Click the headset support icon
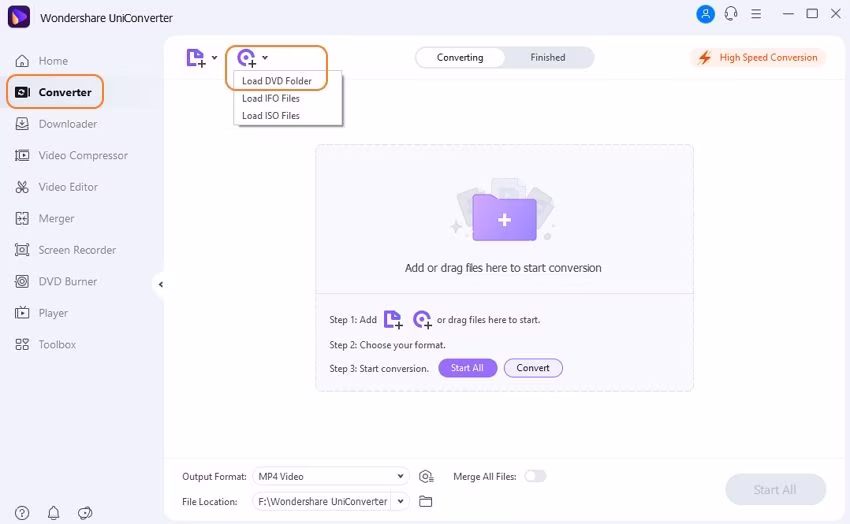This screenshot has width=850, height=524. 732,14
